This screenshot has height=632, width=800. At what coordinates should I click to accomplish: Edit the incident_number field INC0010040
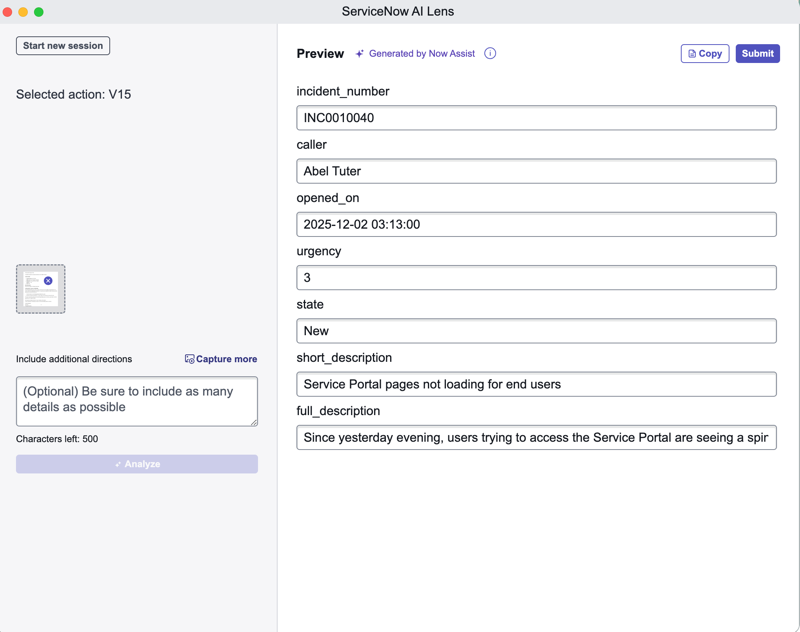point(536,118)
